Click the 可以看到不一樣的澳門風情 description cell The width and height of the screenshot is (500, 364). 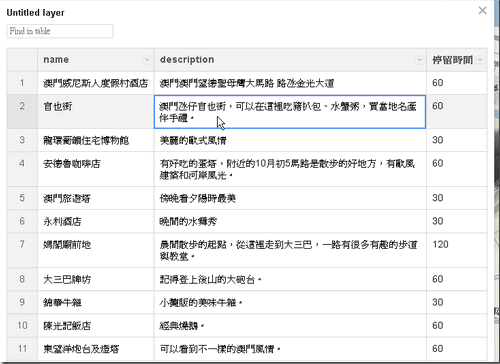tap(290, 349)
